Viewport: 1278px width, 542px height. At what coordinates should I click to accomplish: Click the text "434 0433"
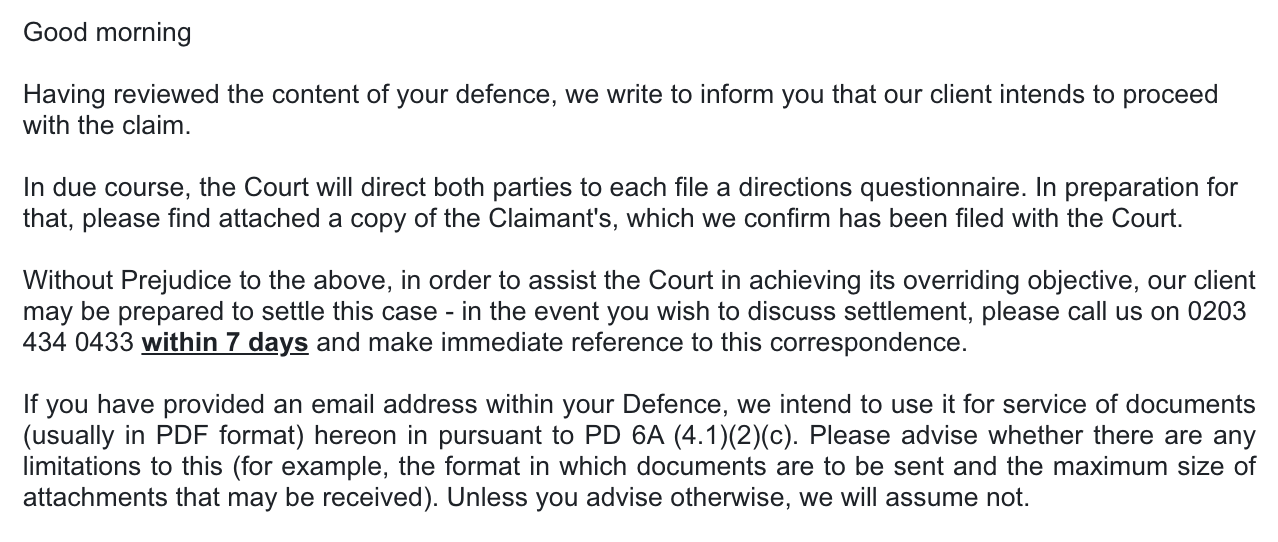(78, 343)
